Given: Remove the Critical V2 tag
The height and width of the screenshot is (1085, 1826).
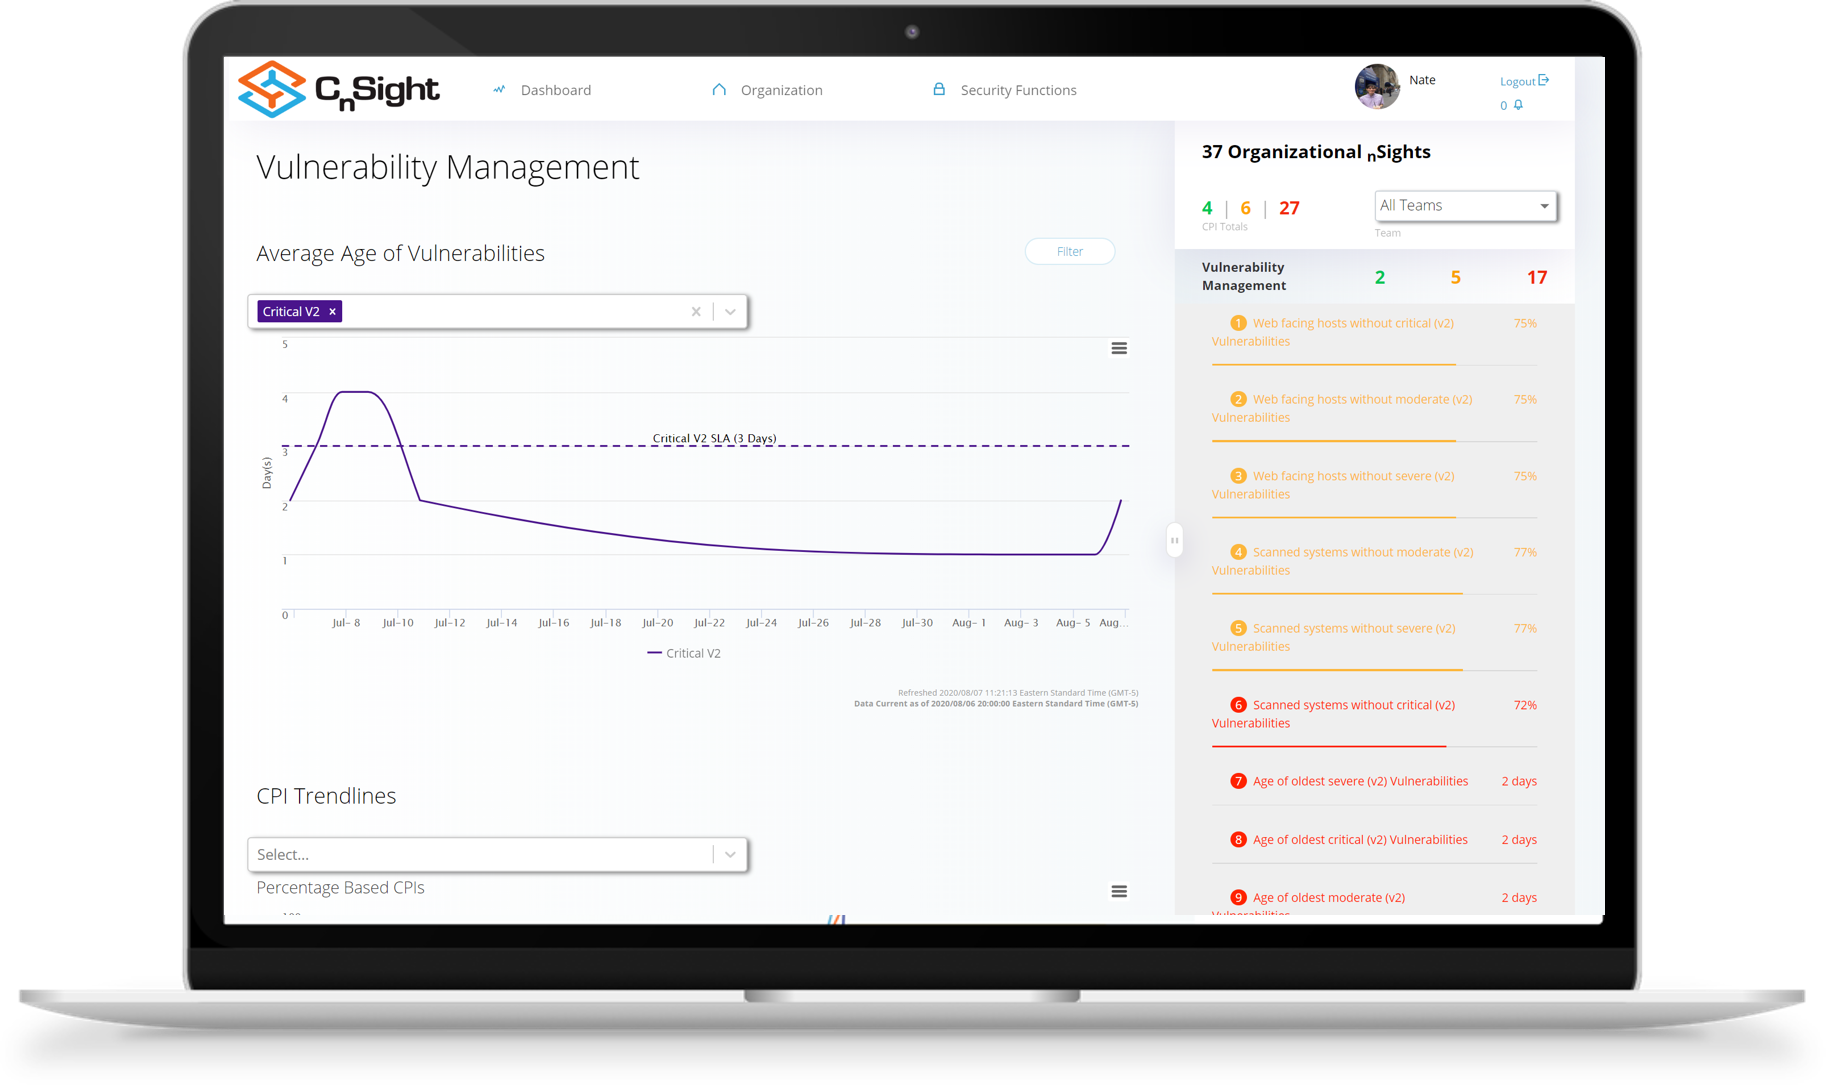Looking at the screenshot, I should click(333, 312).
